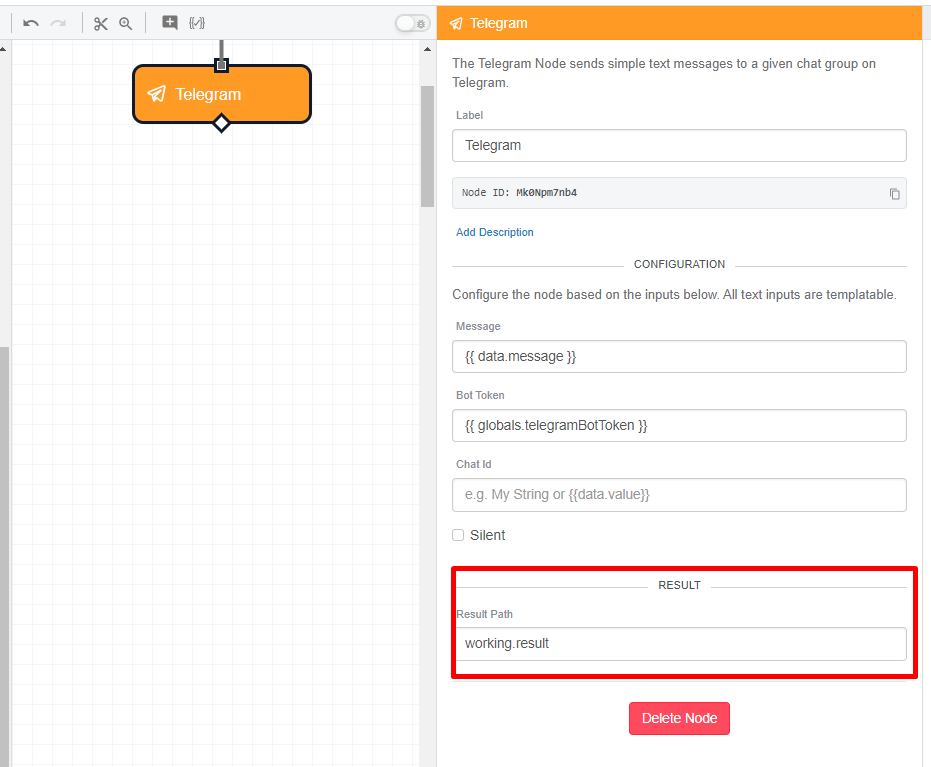
Task: Click the RESULT section heading
Action: tap(679, 585)
